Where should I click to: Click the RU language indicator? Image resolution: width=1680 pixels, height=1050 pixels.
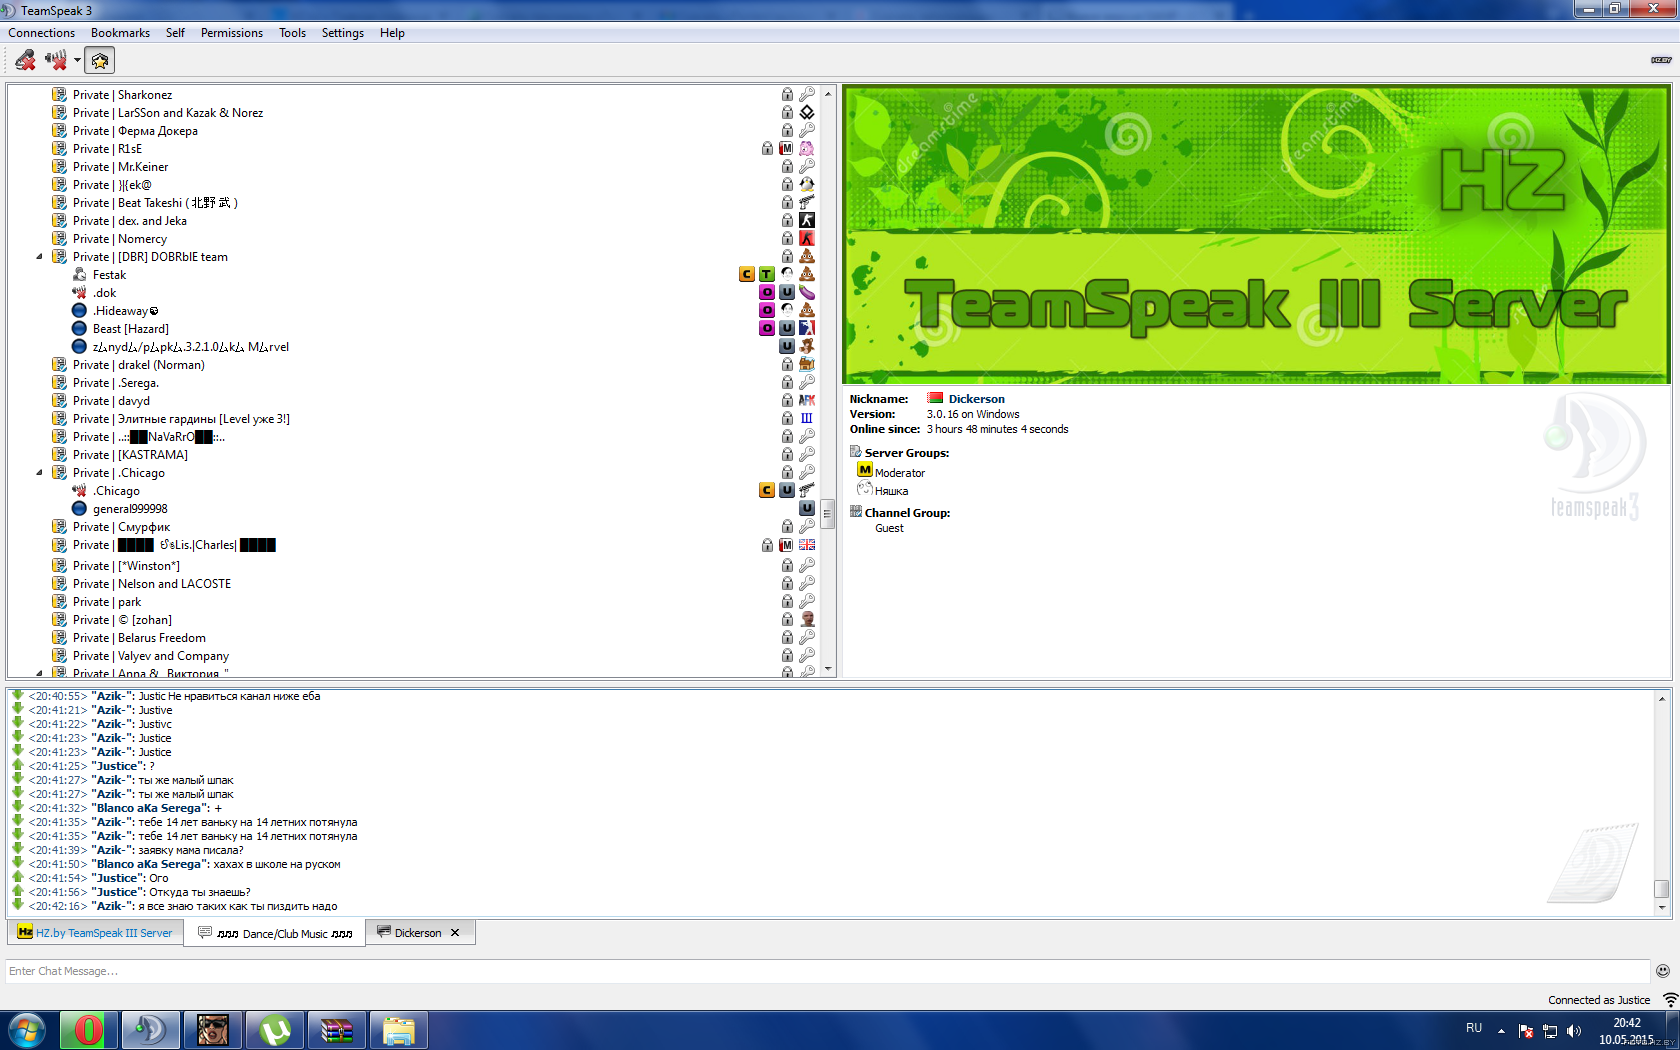point(1474,1028)
